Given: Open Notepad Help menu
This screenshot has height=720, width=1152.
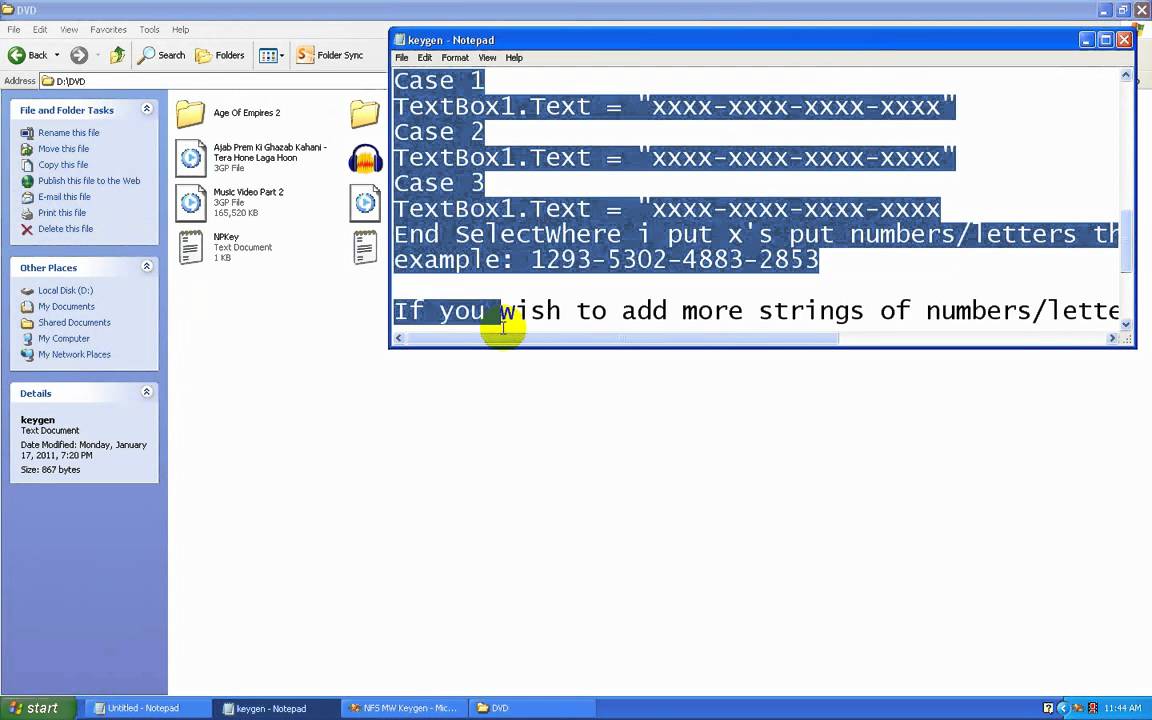Looking at the screenshot, I should click(x=514, y=57).
